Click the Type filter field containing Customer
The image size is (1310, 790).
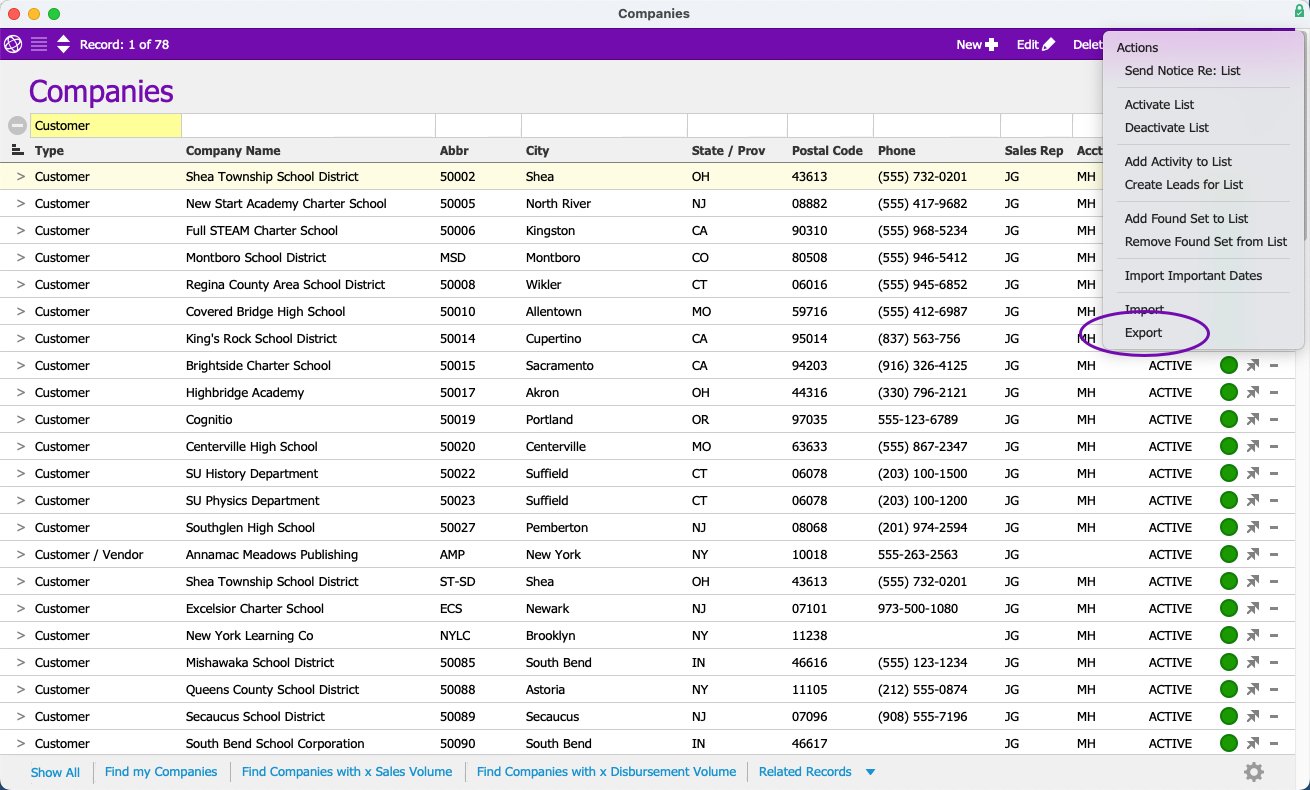click(x=106, y=126)
